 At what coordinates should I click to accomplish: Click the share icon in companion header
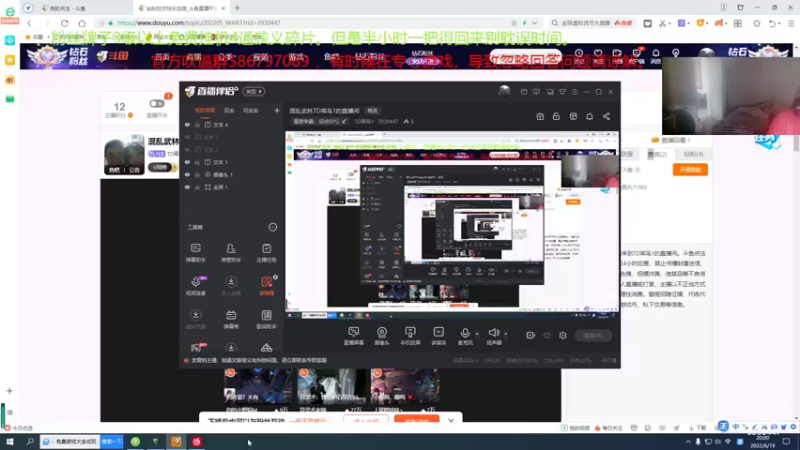[x=606, y=116]
